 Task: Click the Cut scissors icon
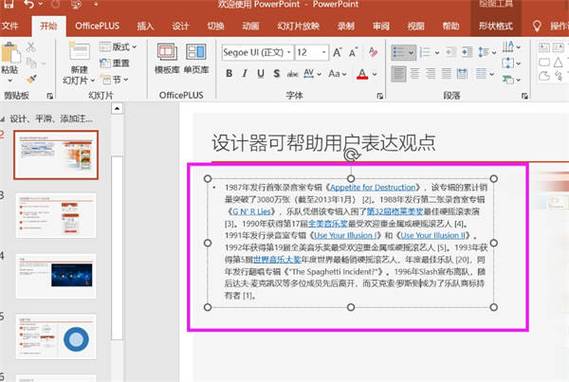31,47
